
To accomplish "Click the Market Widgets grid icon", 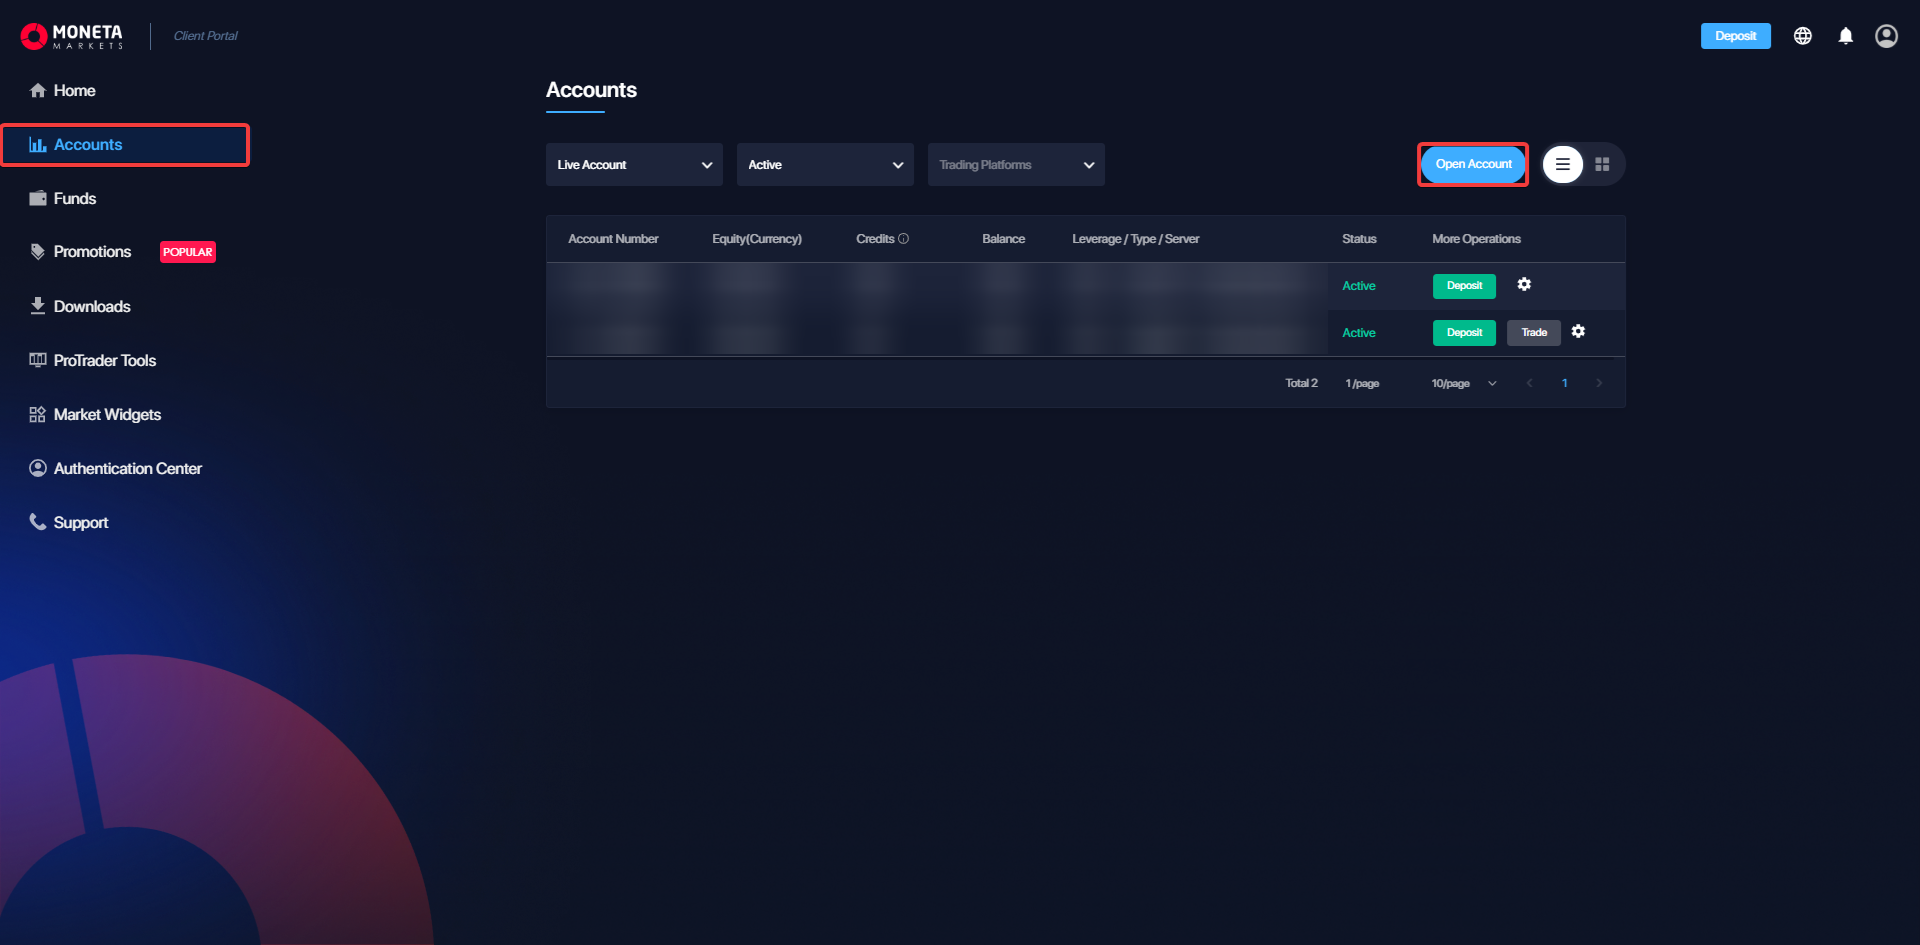I will 38,414.
